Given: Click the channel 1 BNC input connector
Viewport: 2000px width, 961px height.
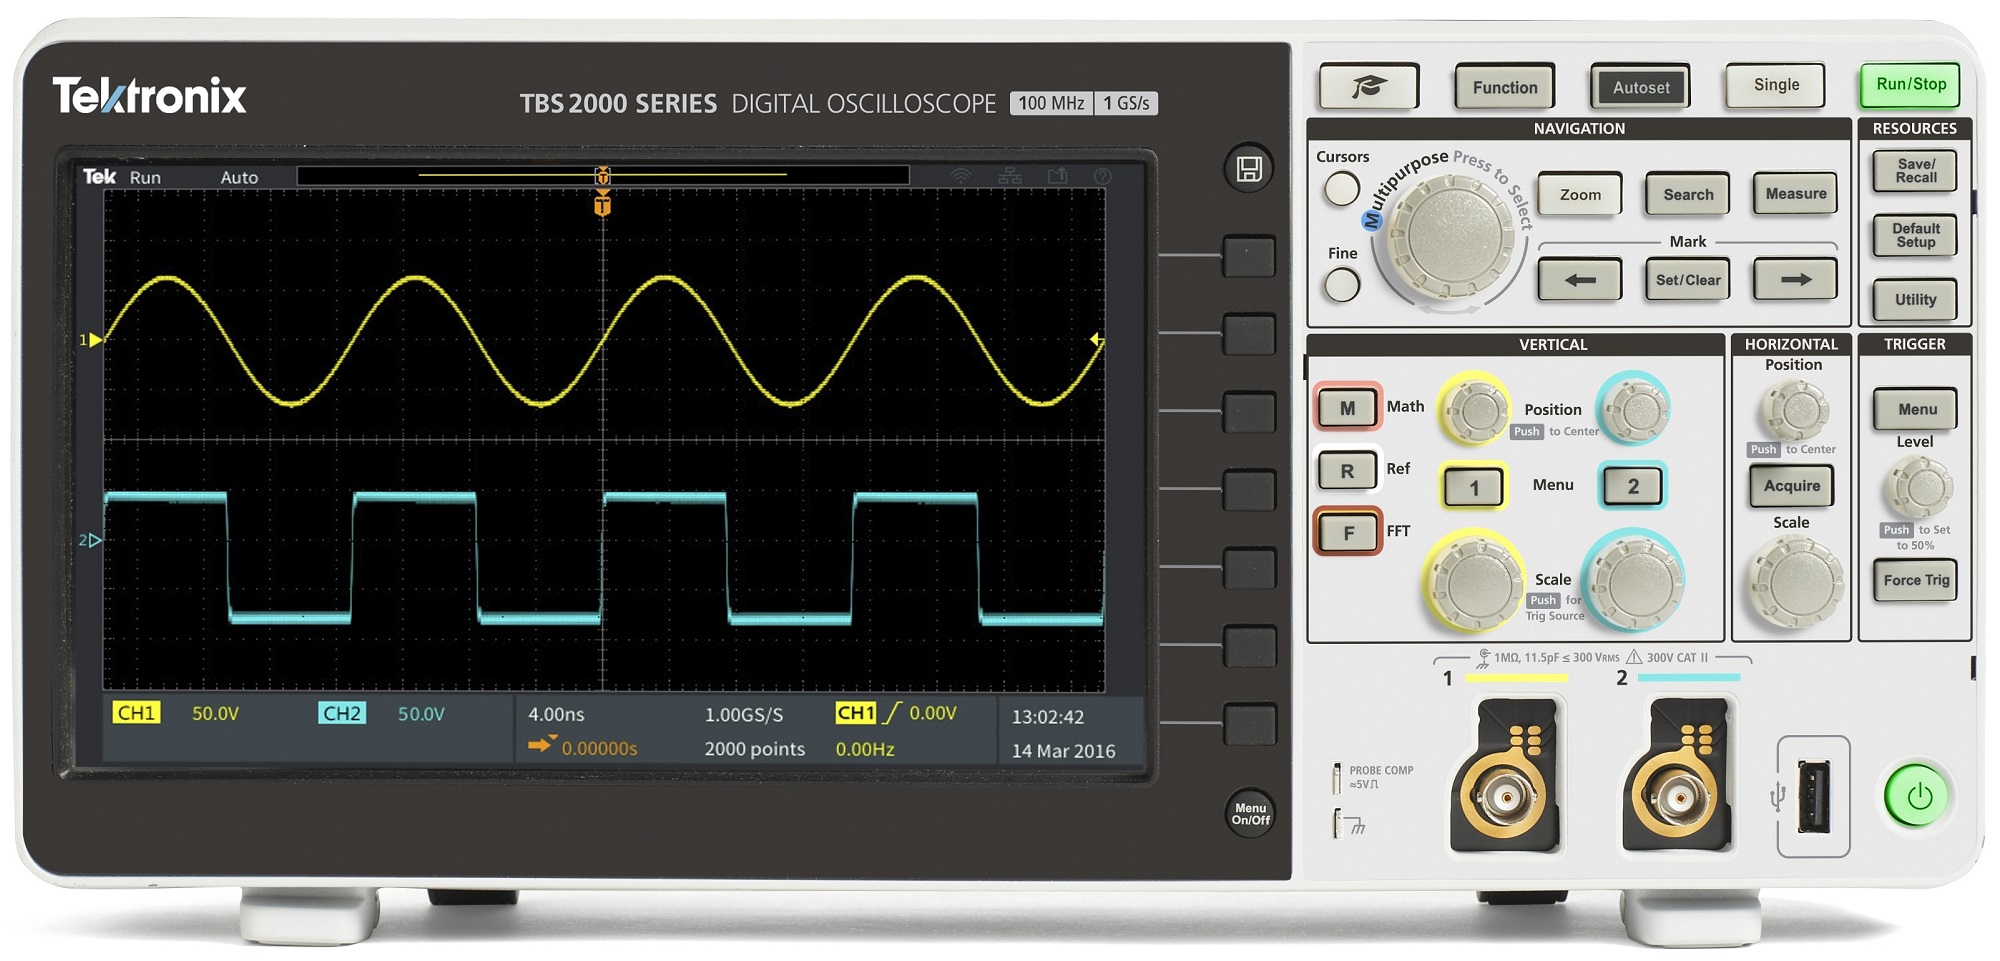Looking at the screenshot, I should [1505, 797].
